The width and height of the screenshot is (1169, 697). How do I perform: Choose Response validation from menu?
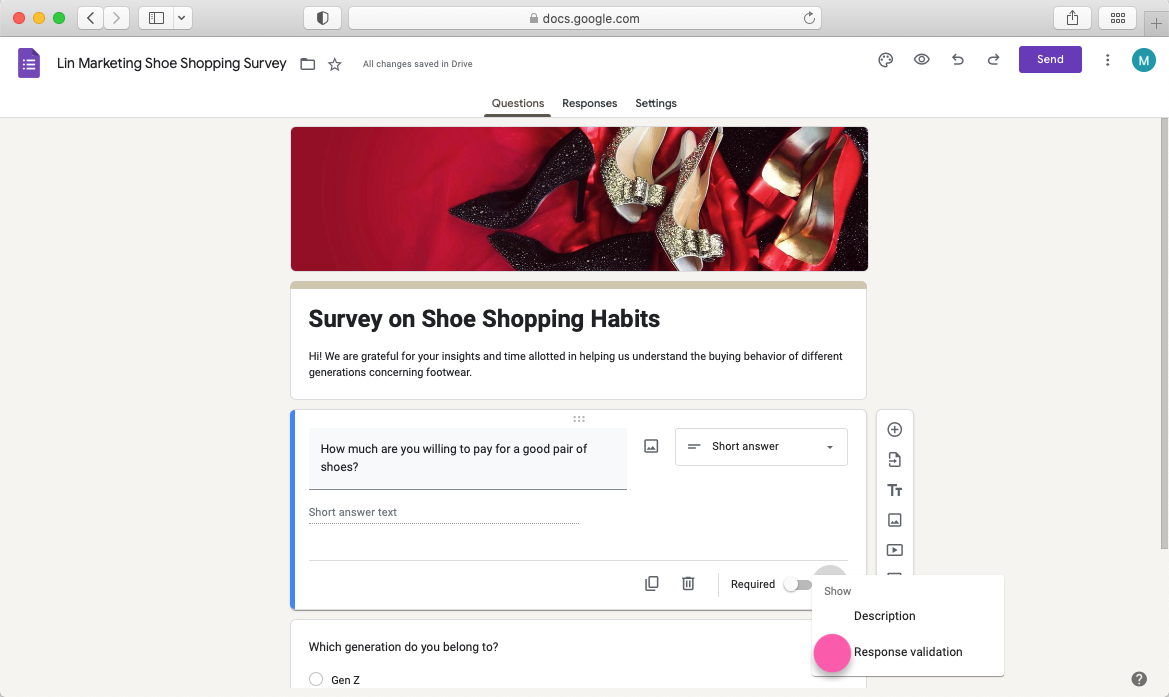click(x=907, y=652)
